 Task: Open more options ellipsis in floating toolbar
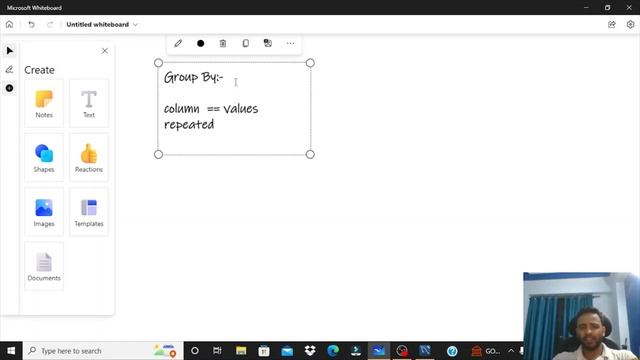pyautogui.click(x=290, y=43)
